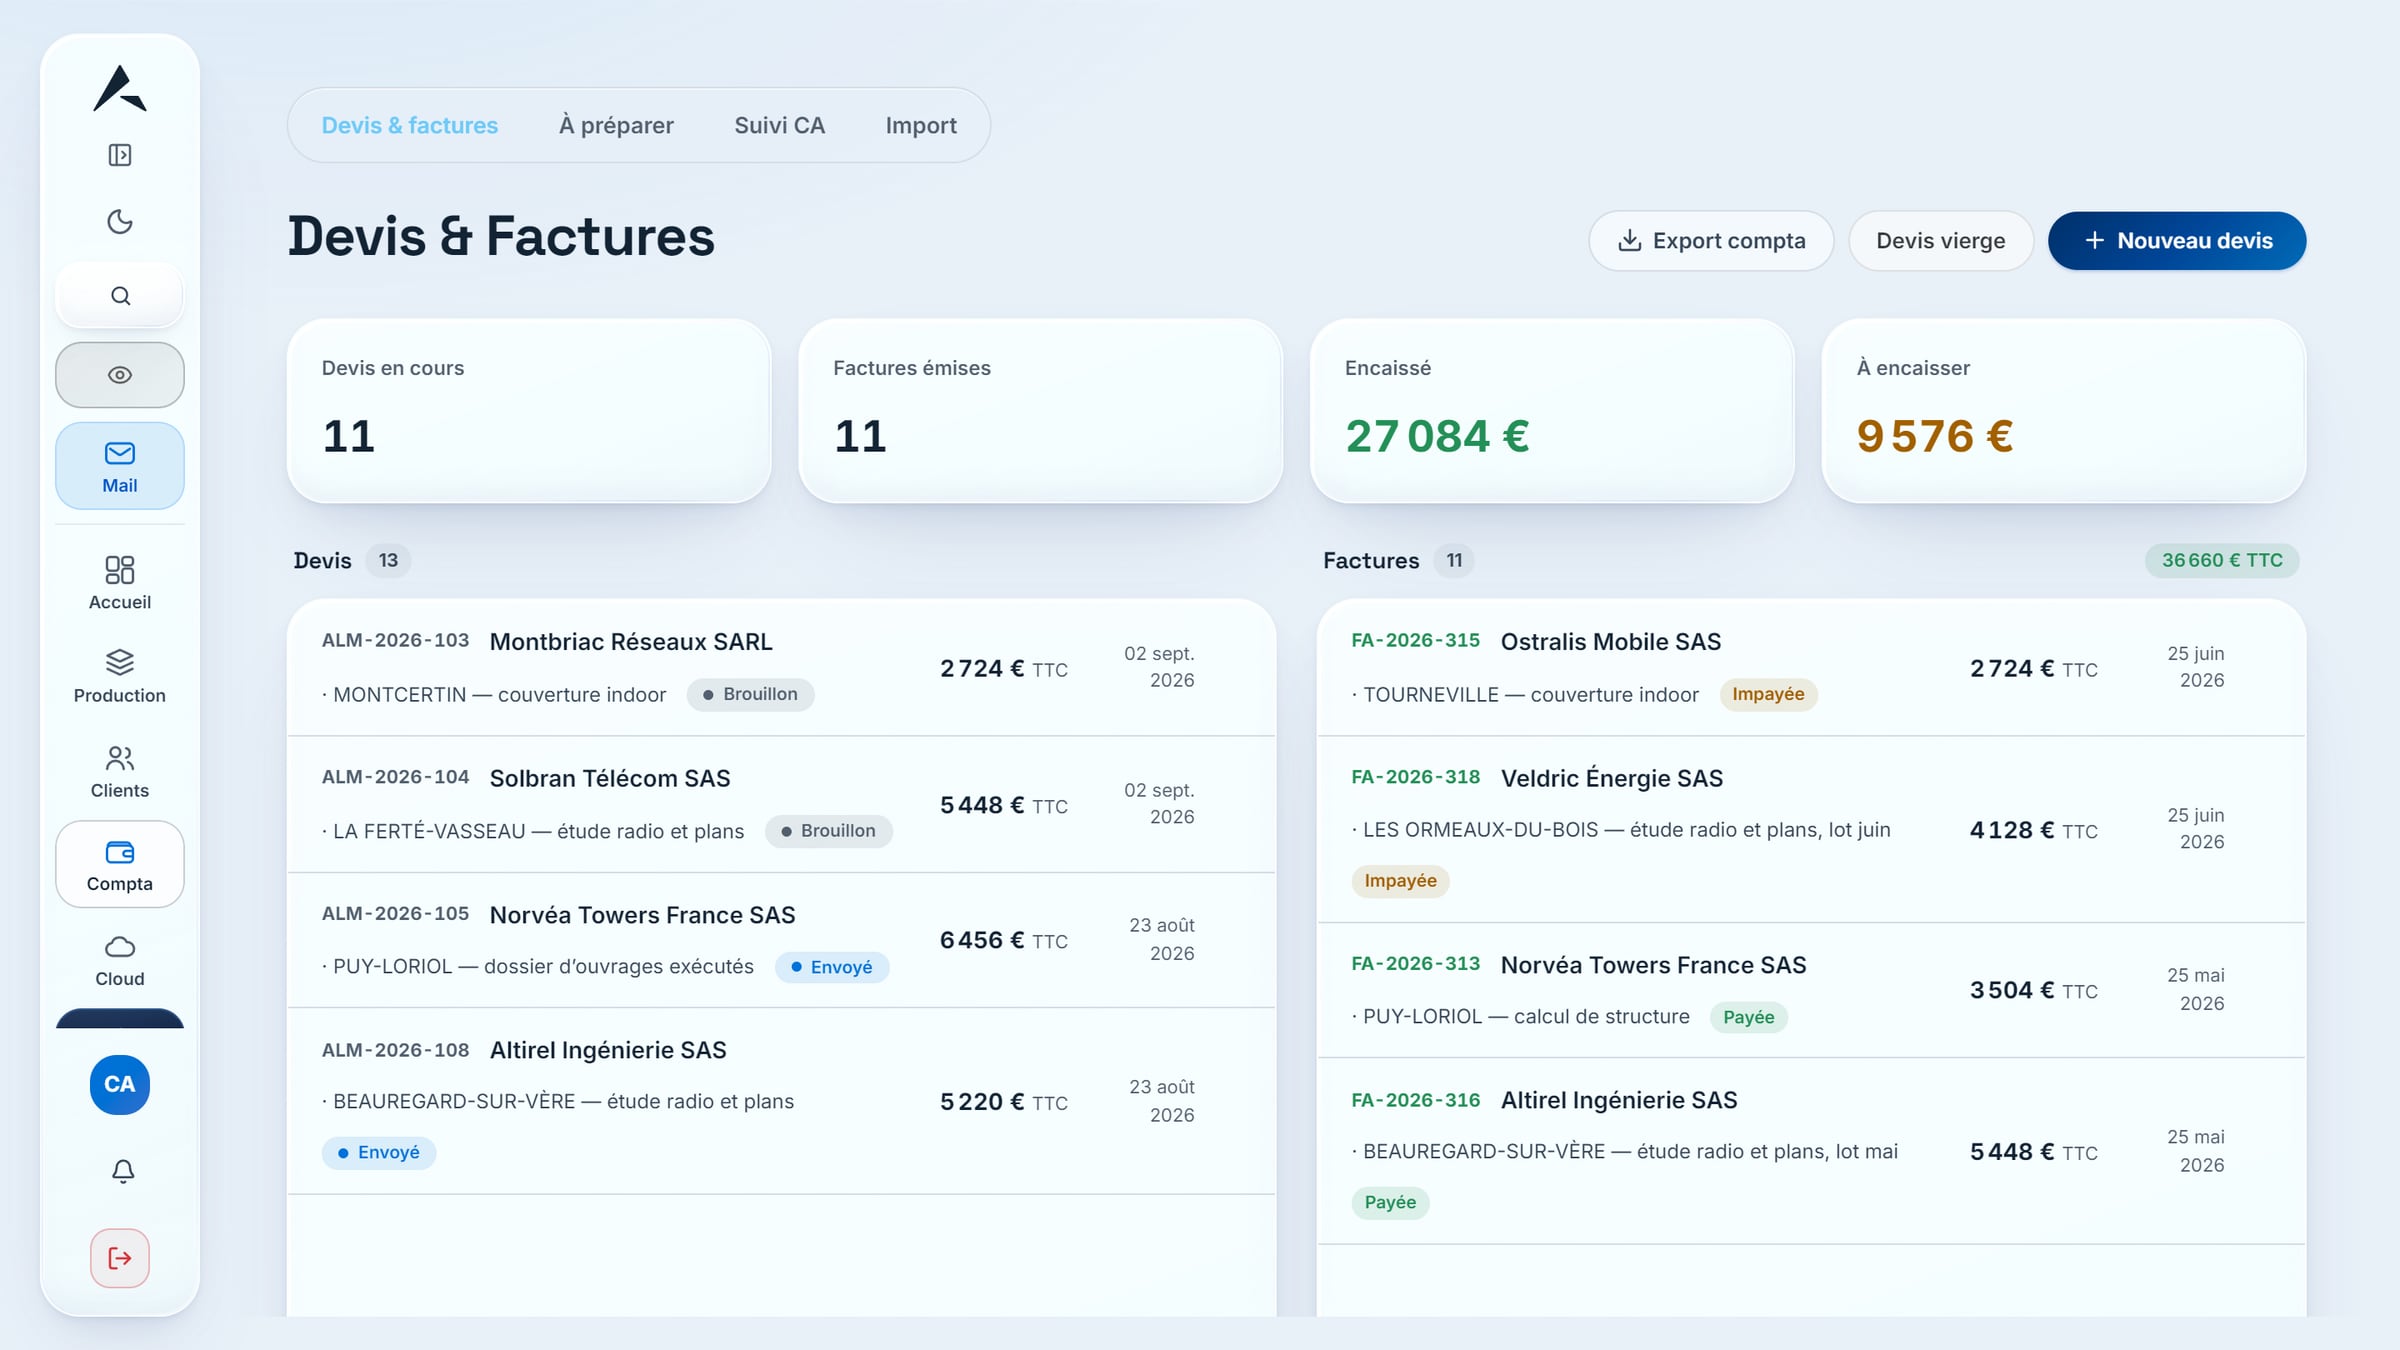The height and width of the screenshot is (1350, 2400).
Task: Open the Suivi CA tab
Action: pos(780,125)
